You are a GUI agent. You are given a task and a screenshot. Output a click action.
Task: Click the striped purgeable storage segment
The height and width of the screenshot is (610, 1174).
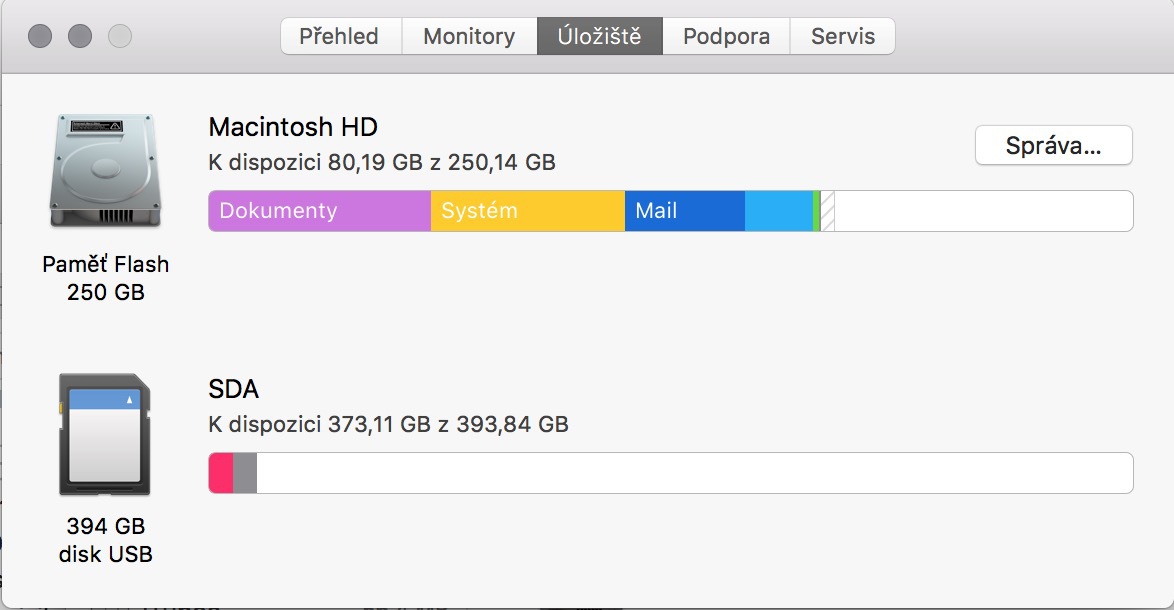pos(828,211)
